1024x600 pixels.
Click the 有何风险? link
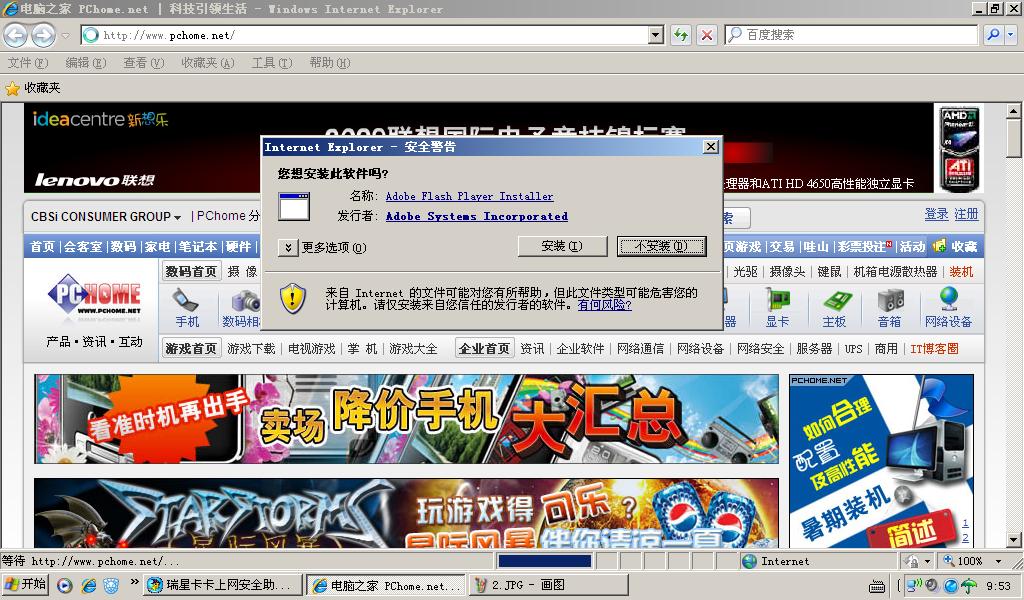click(604, 305)
